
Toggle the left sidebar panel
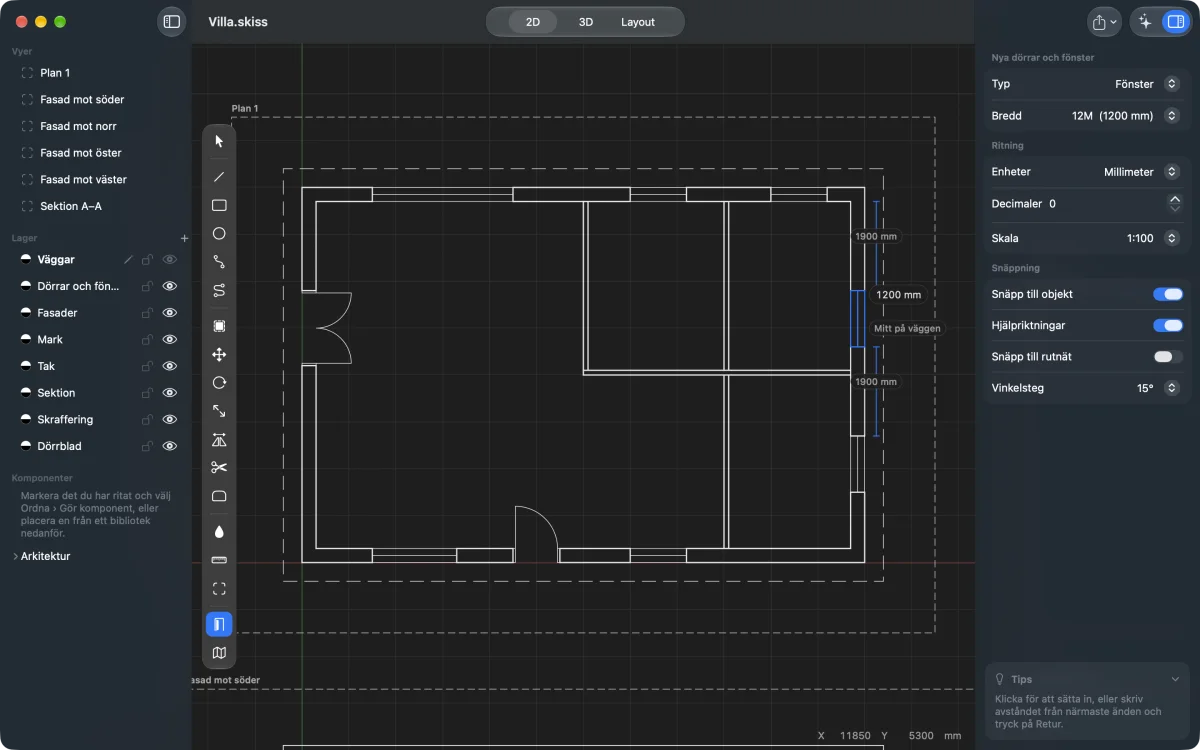172,21
